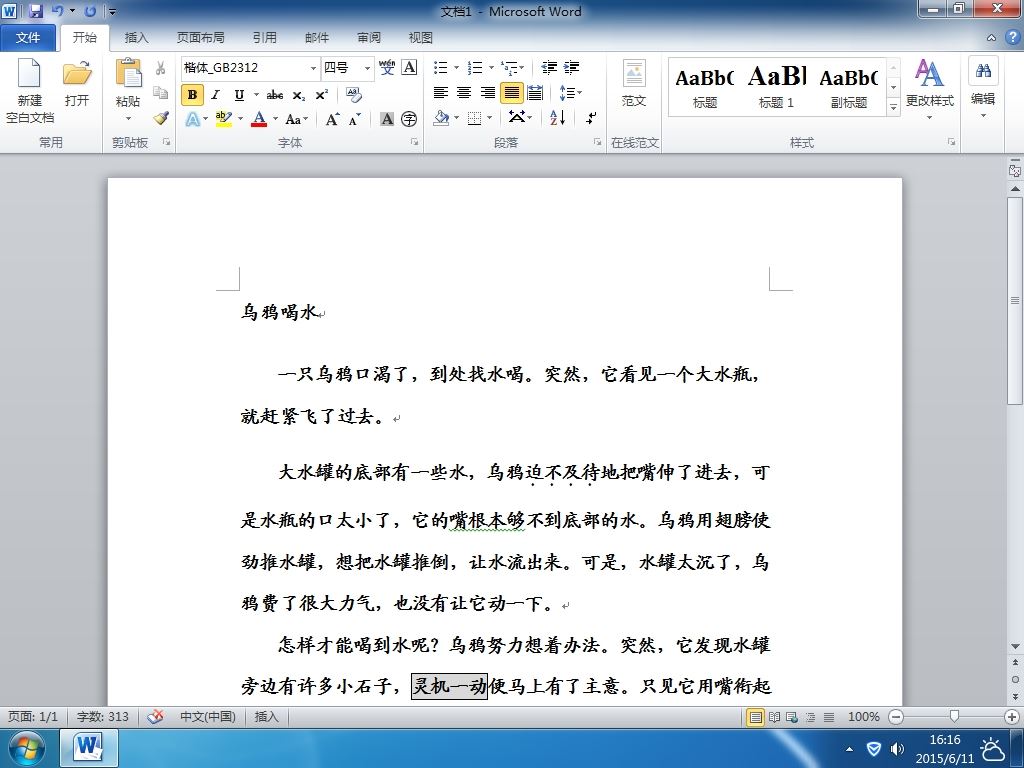This screenshot has width=1024, height=768.
Task: Click the zoom slider handle
Action: 954,717
